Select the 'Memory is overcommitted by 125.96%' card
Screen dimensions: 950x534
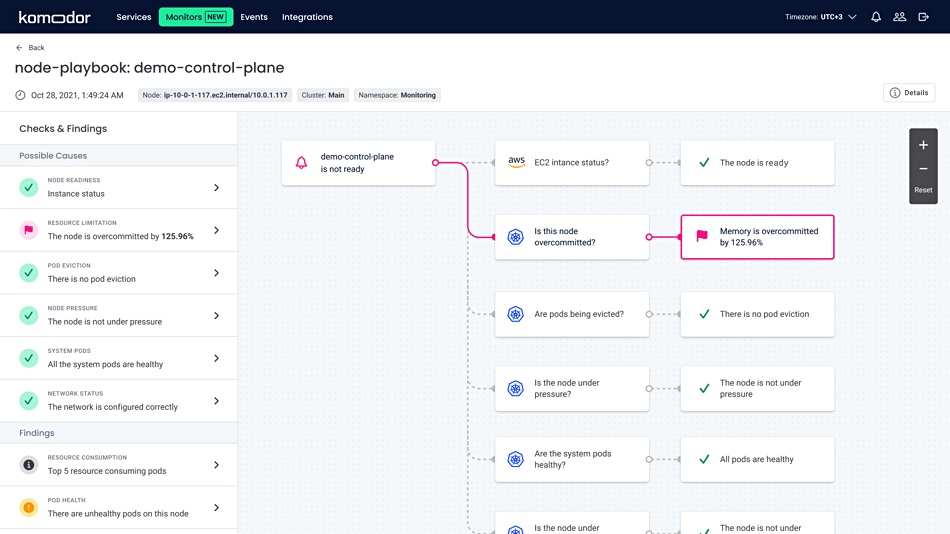pyautogui.click(x=757, y=236)
